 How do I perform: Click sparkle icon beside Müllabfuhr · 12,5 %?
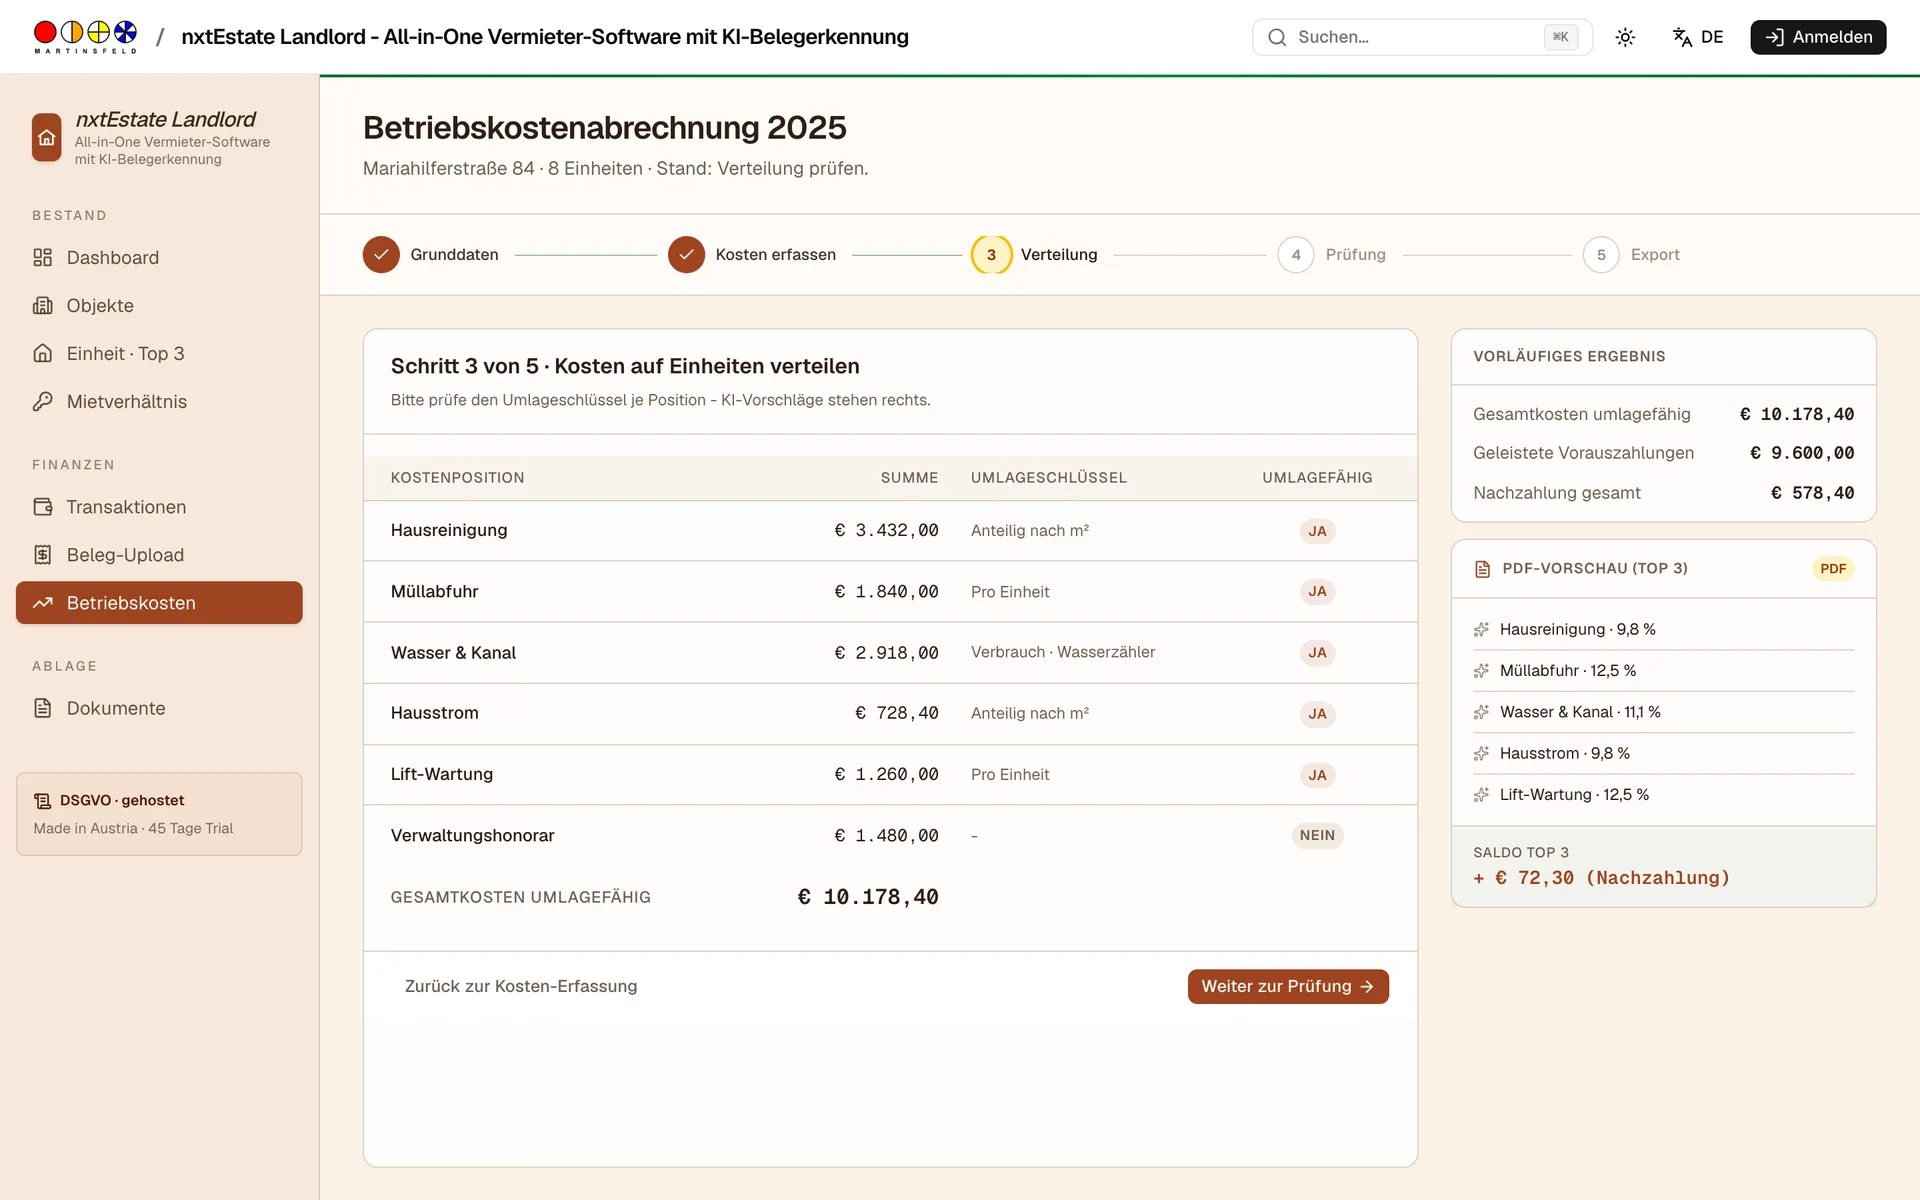point(1481,671)
